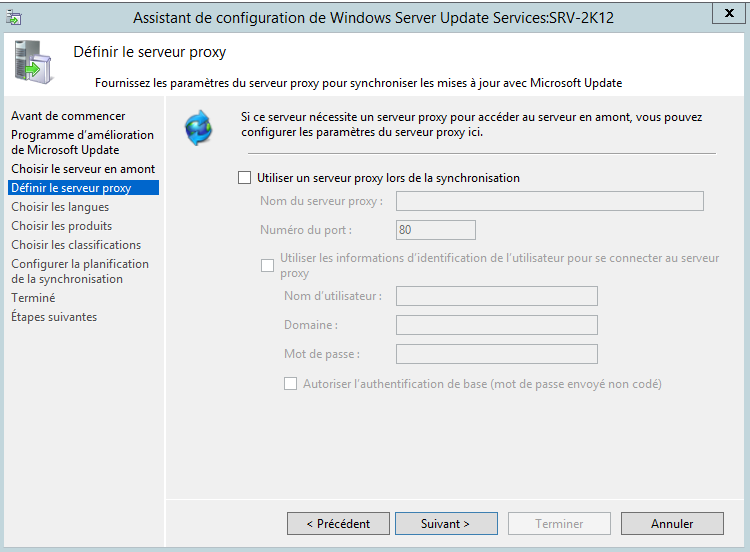Click the 'Domaine :' label

[311, 325]
